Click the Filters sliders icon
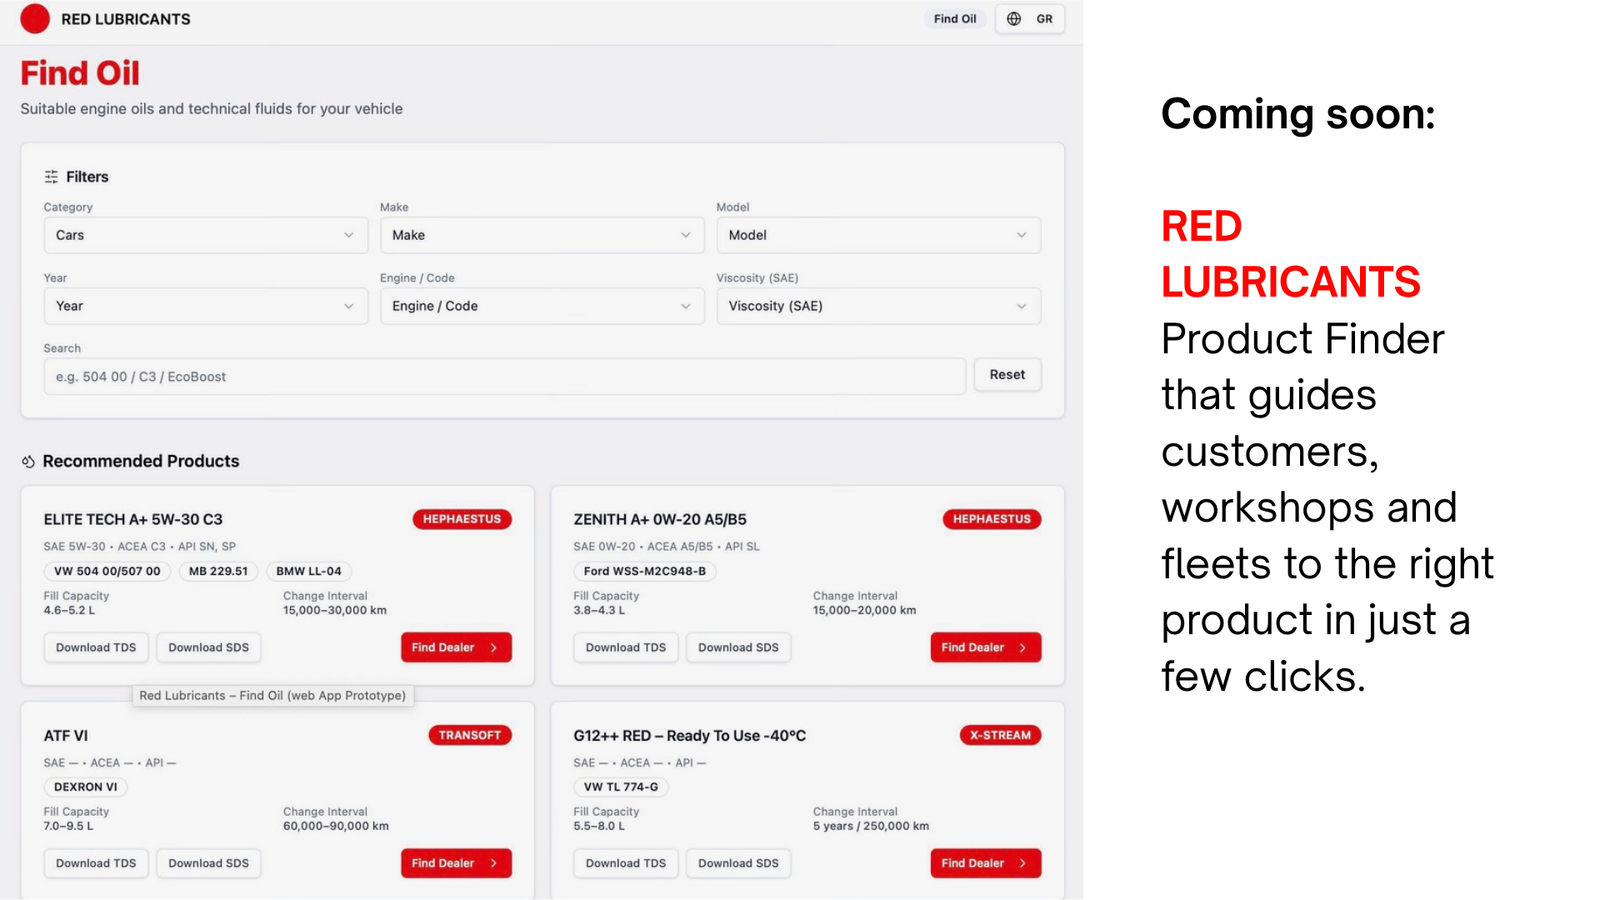Image resolution: width=1600 pixels, height=900 pixels. pos(51,176)
